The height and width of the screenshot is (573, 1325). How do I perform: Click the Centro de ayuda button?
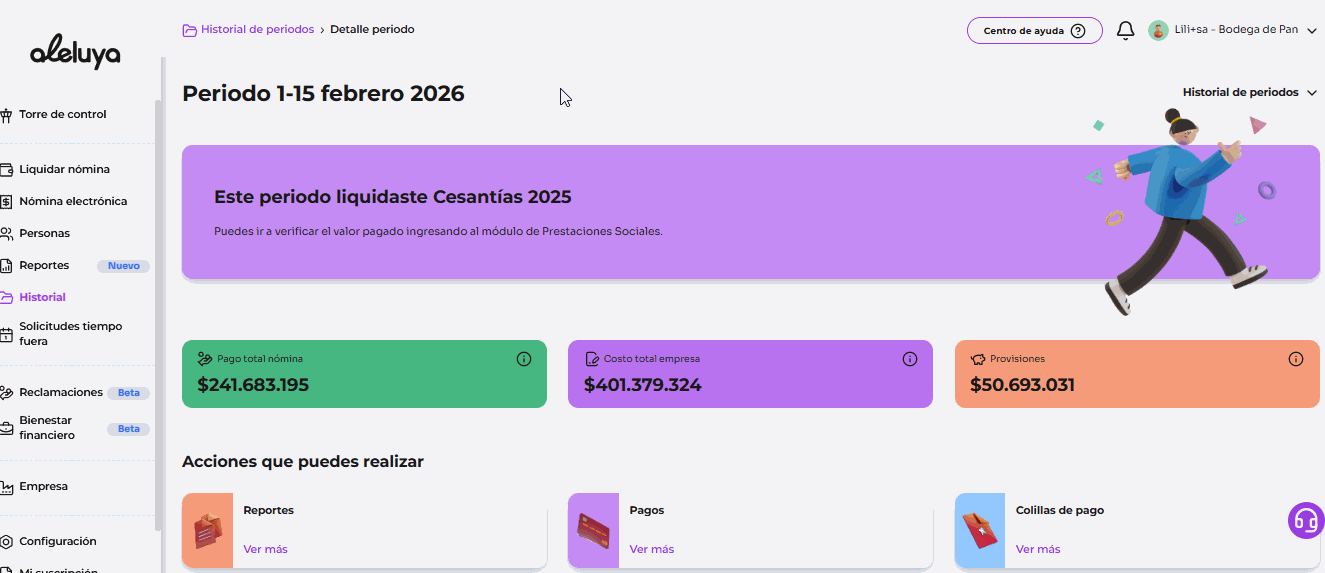(x=1034, y=30)
